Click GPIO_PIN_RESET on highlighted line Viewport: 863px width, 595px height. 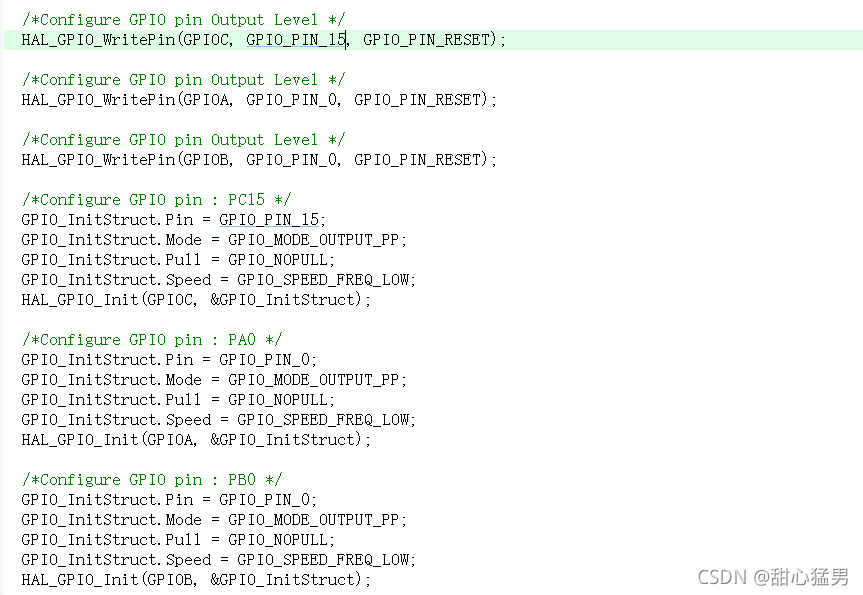(x=426, y=40)
